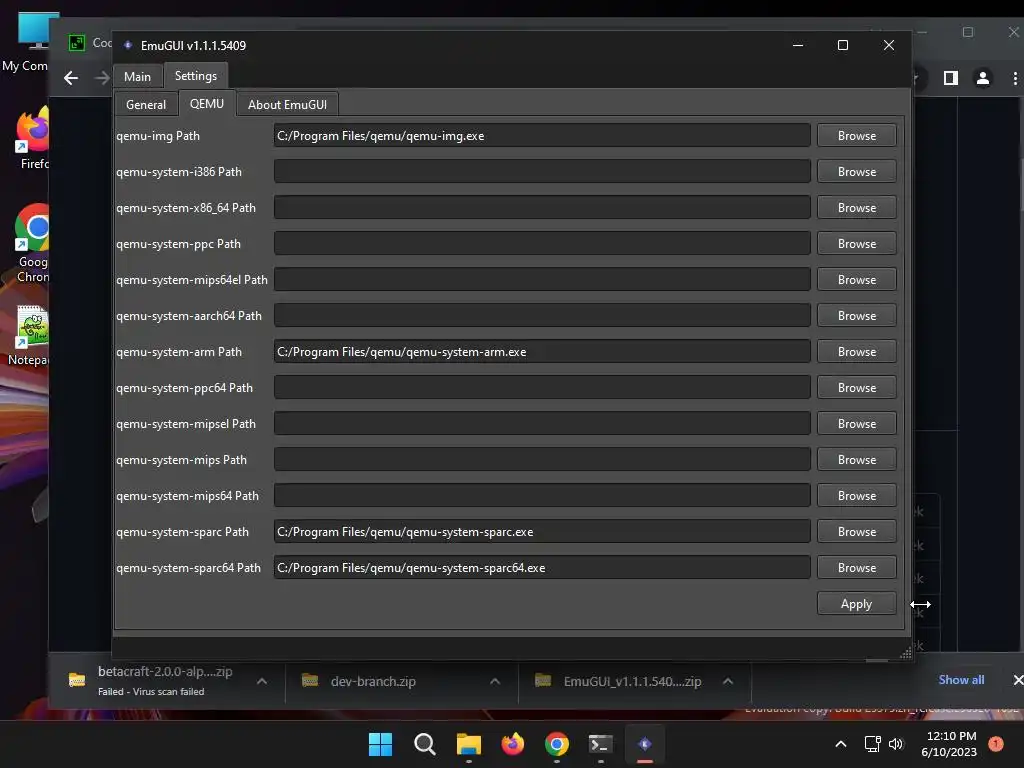
Task: Focus the qemu-system-aarch64 Path field
Action: [542, 315]
